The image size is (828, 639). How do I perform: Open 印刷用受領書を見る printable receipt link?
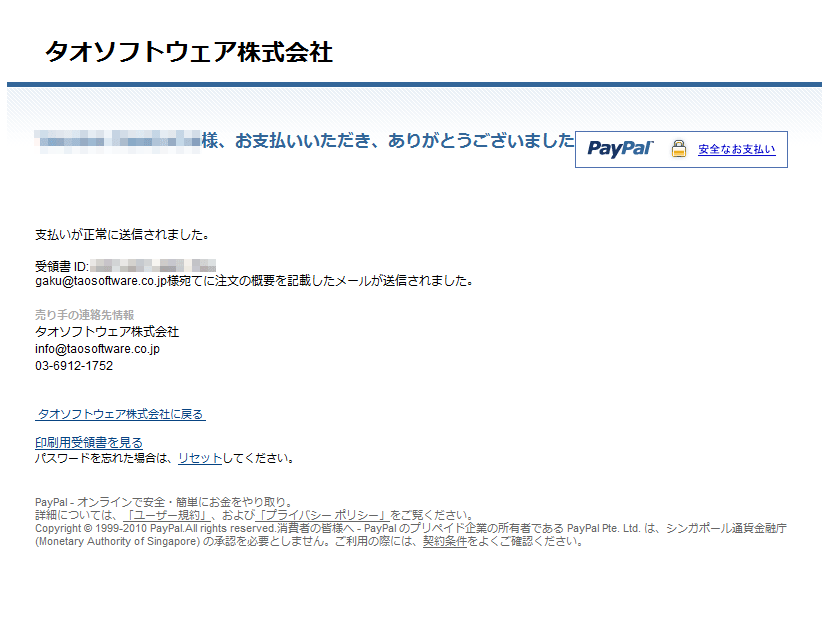89,443
